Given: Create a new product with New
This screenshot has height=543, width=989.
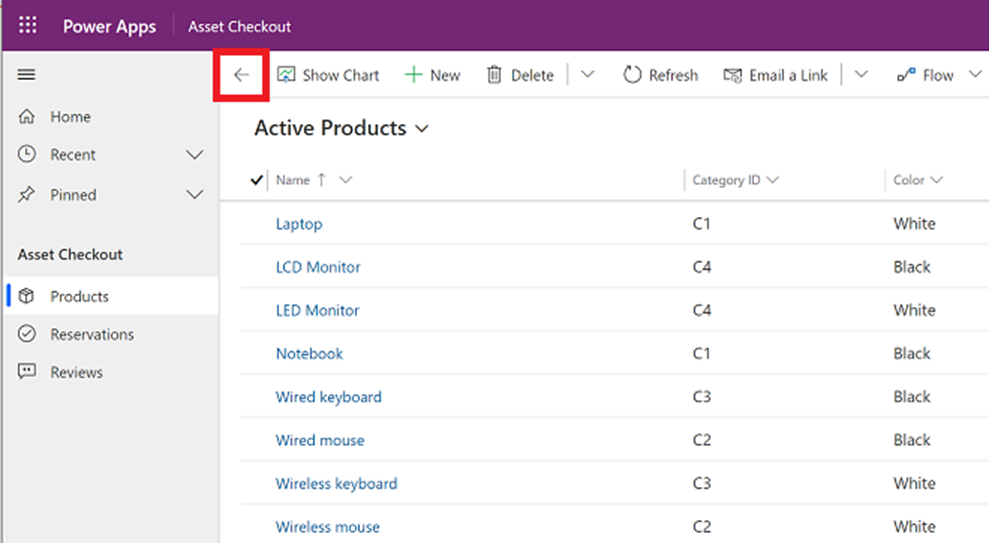Looking at the screenshot, I should click(x=432, y=75).
